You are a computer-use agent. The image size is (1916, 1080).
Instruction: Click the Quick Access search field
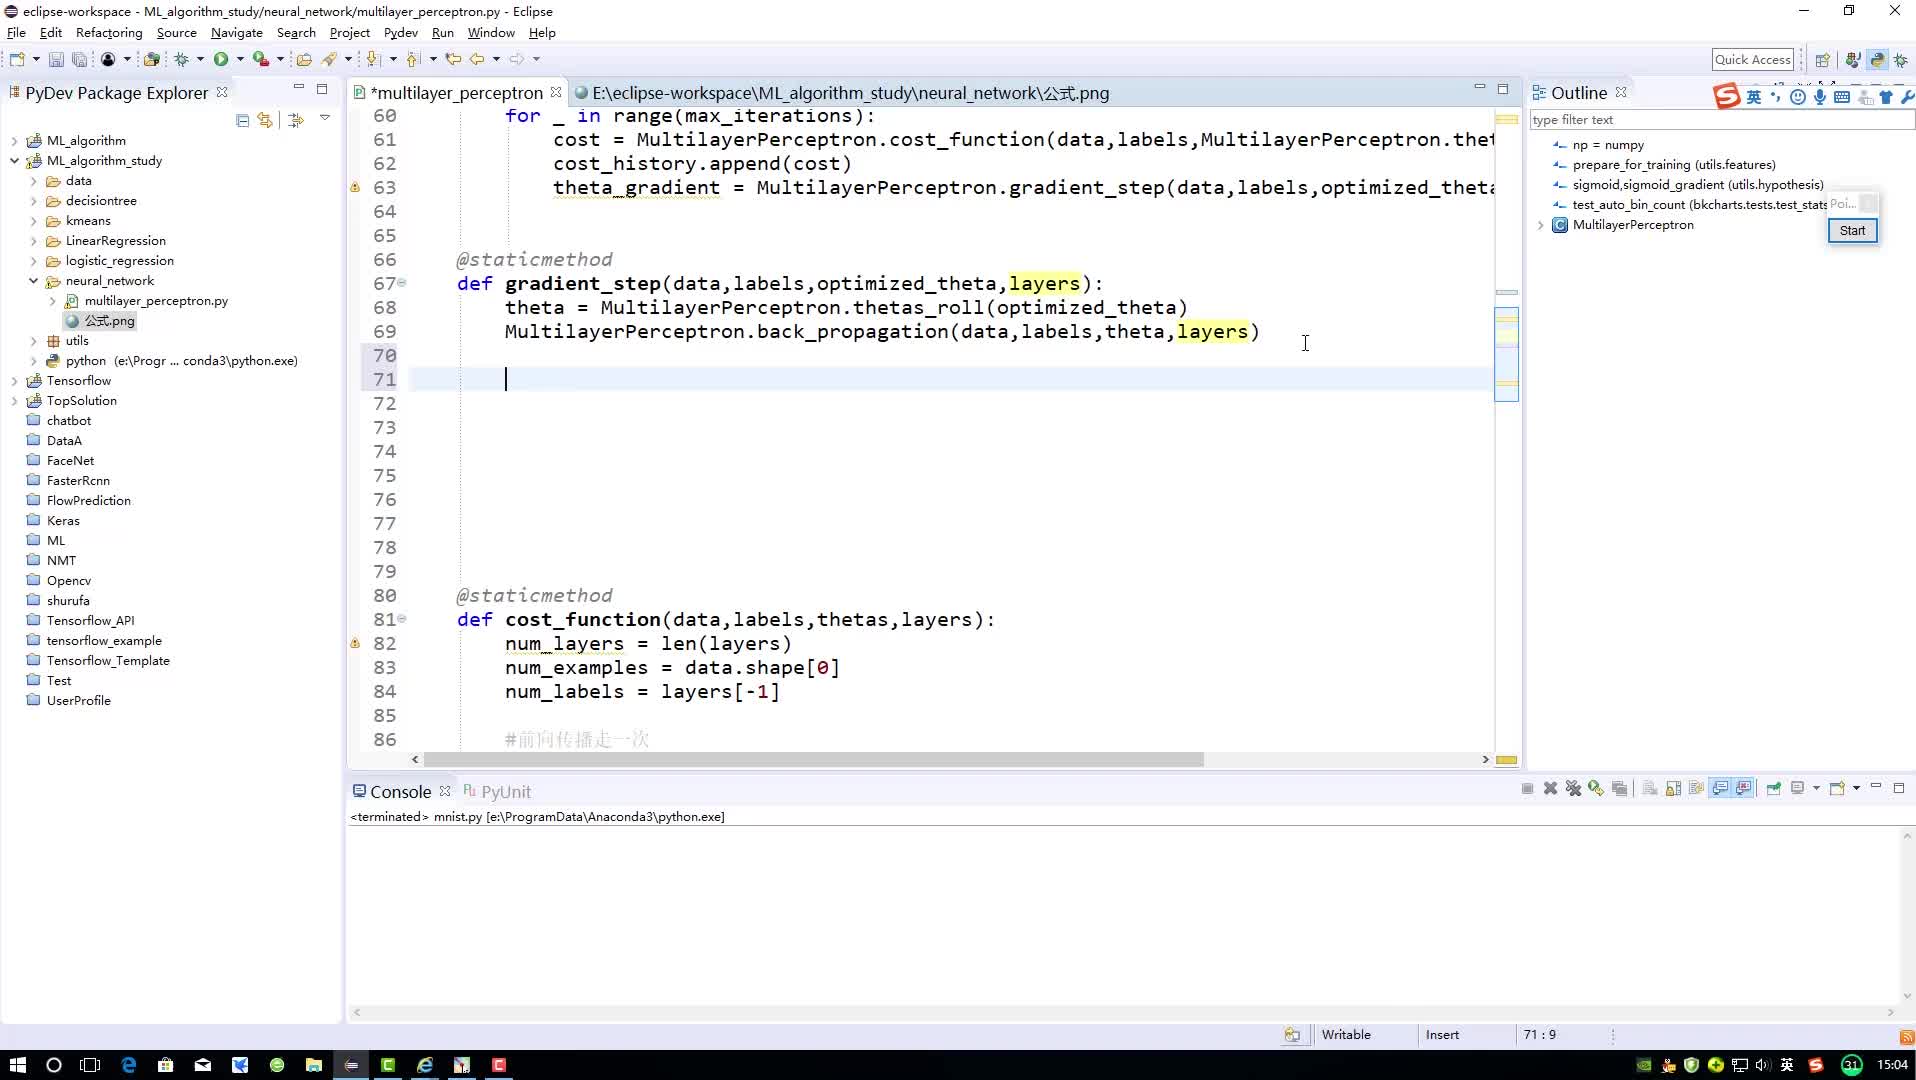(1753, 60)
